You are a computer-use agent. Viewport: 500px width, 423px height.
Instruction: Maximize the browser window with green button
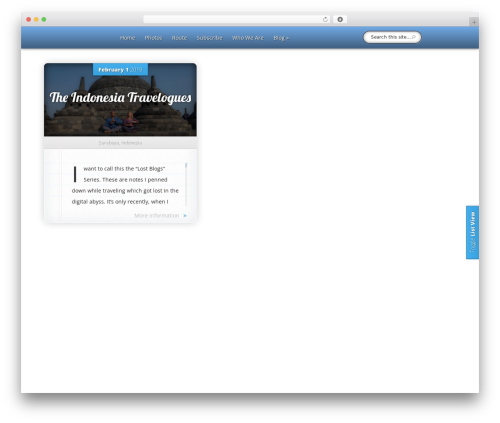[x=44, y=19]
